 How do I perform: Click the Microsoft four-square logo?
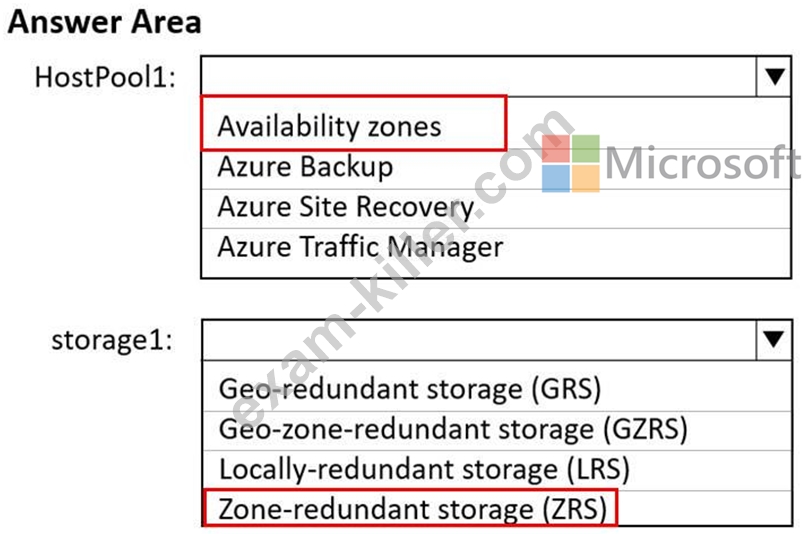[x=571, y=163]
